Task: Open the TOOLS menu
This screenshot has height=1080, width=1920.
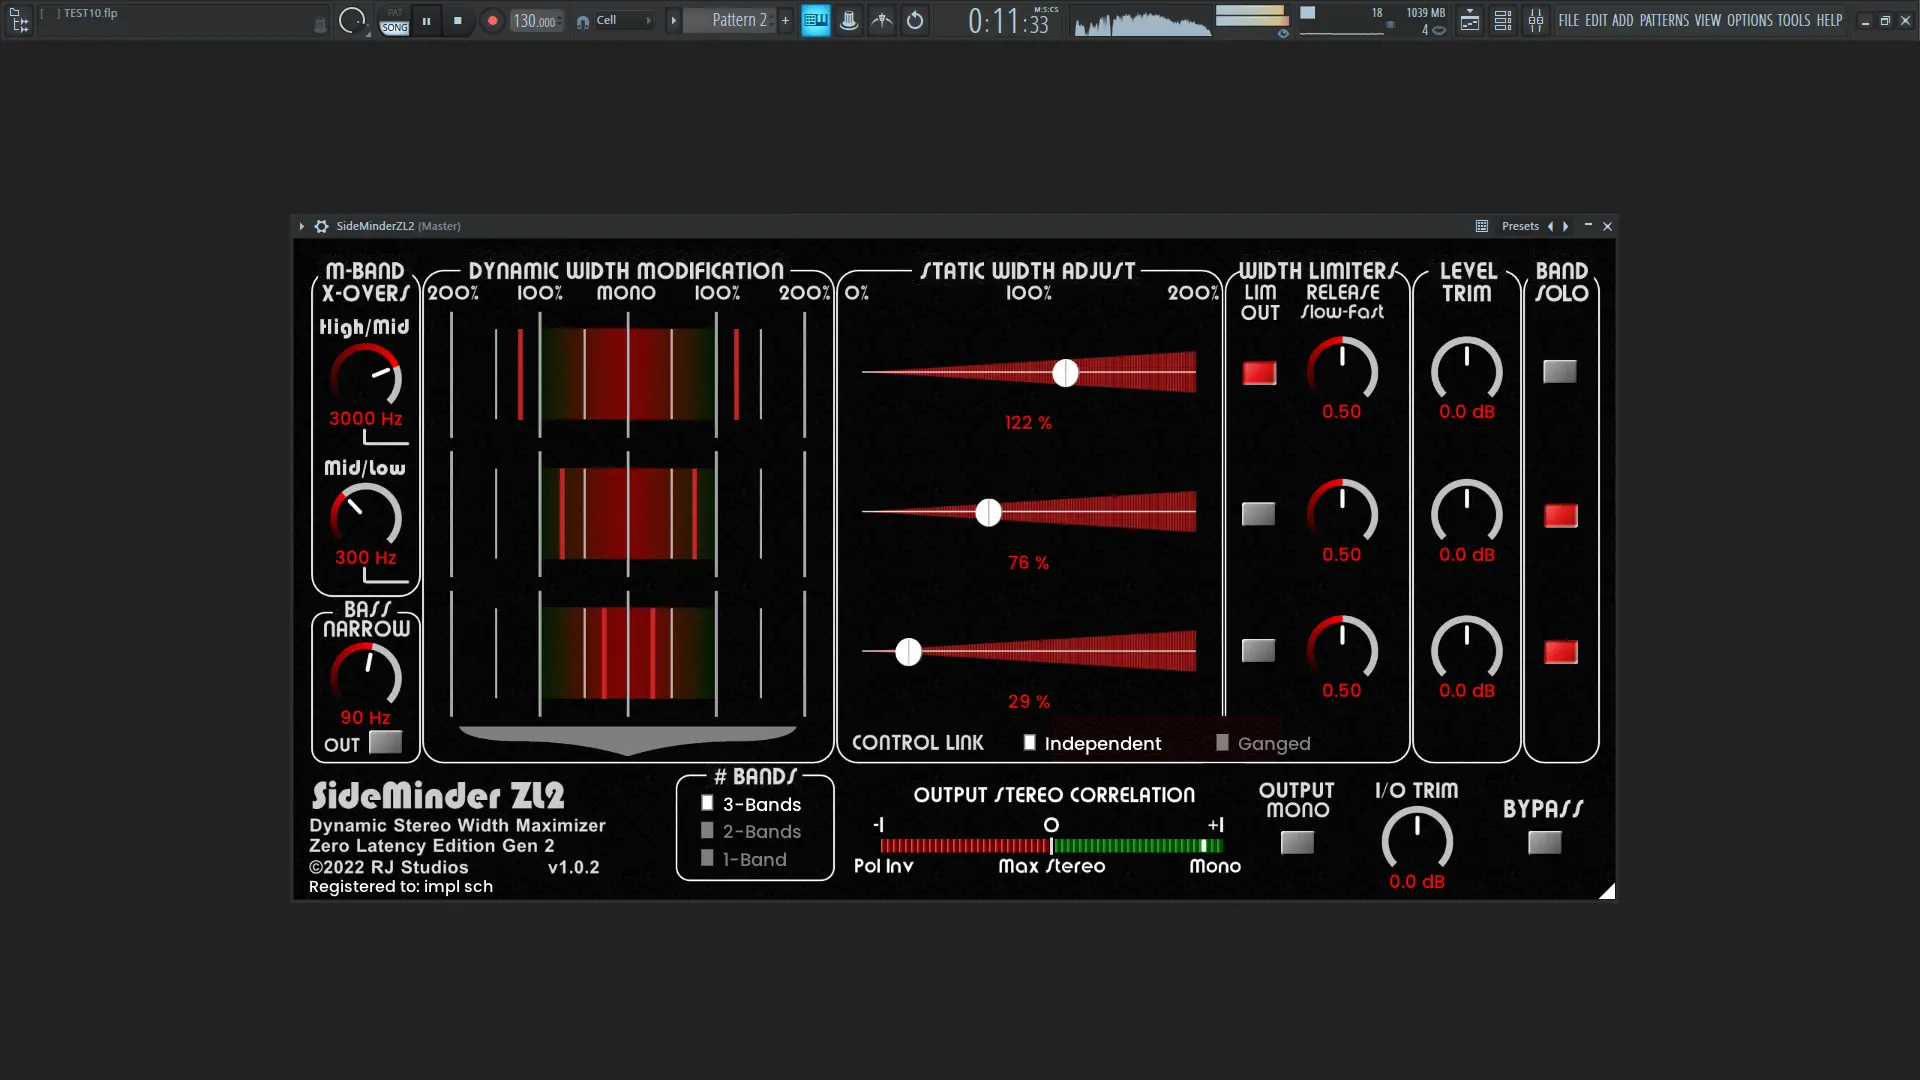Action: 1793,20
